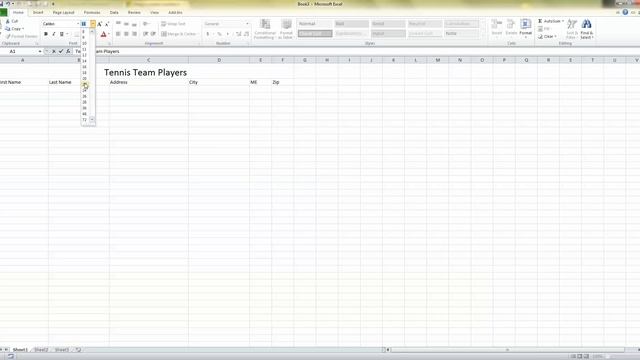Apply comma style number format
640x360 pixels.
point(227,34)
